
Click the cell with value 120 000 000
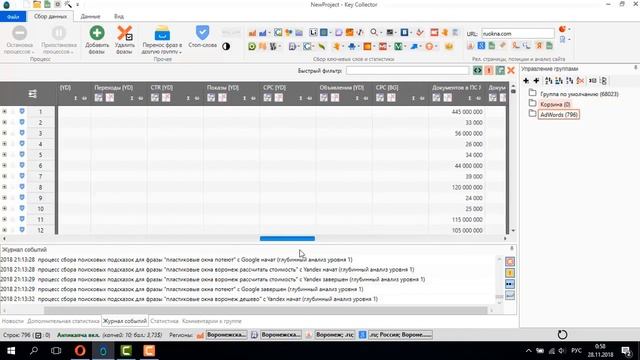point(457,187)
